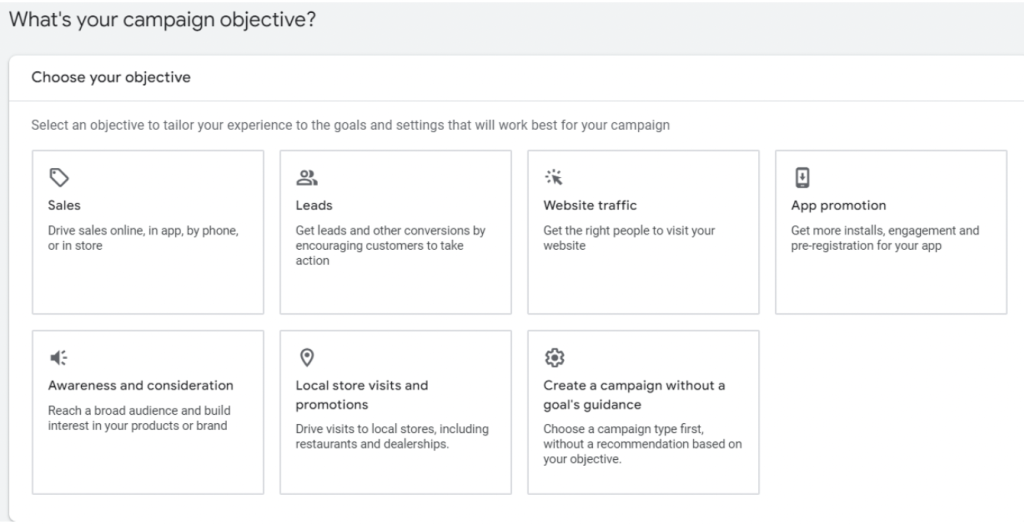Choose the Leads objective title

pyautogui.click(x=313, y=205)
